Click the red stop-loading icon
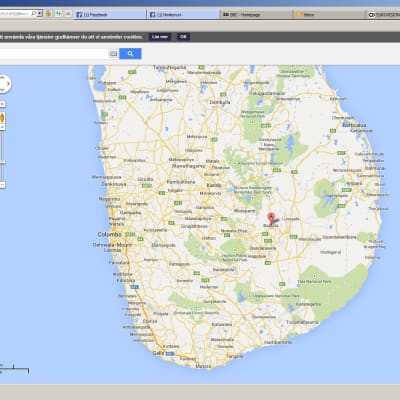Image resolution: width=400 pixels, height=400 pixels. point(68,13)
